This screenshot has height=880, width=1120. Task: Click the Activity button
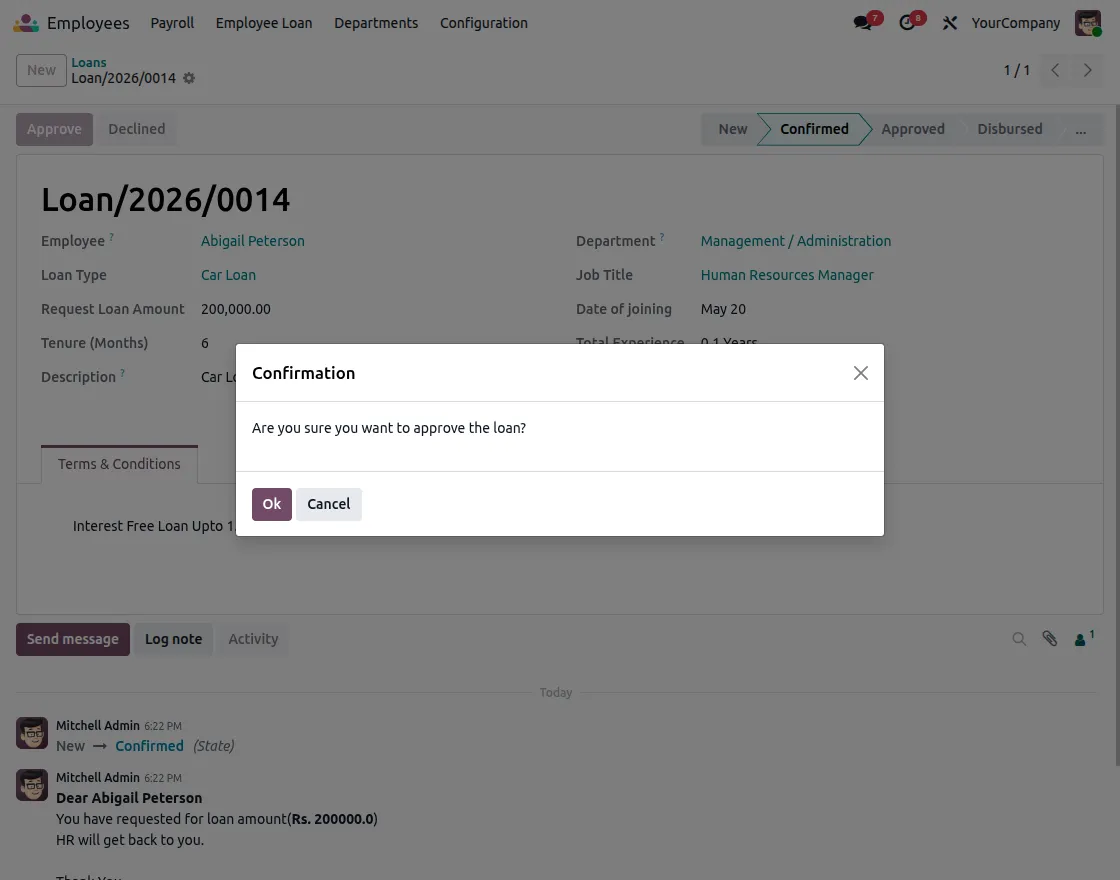pos(254,639)
